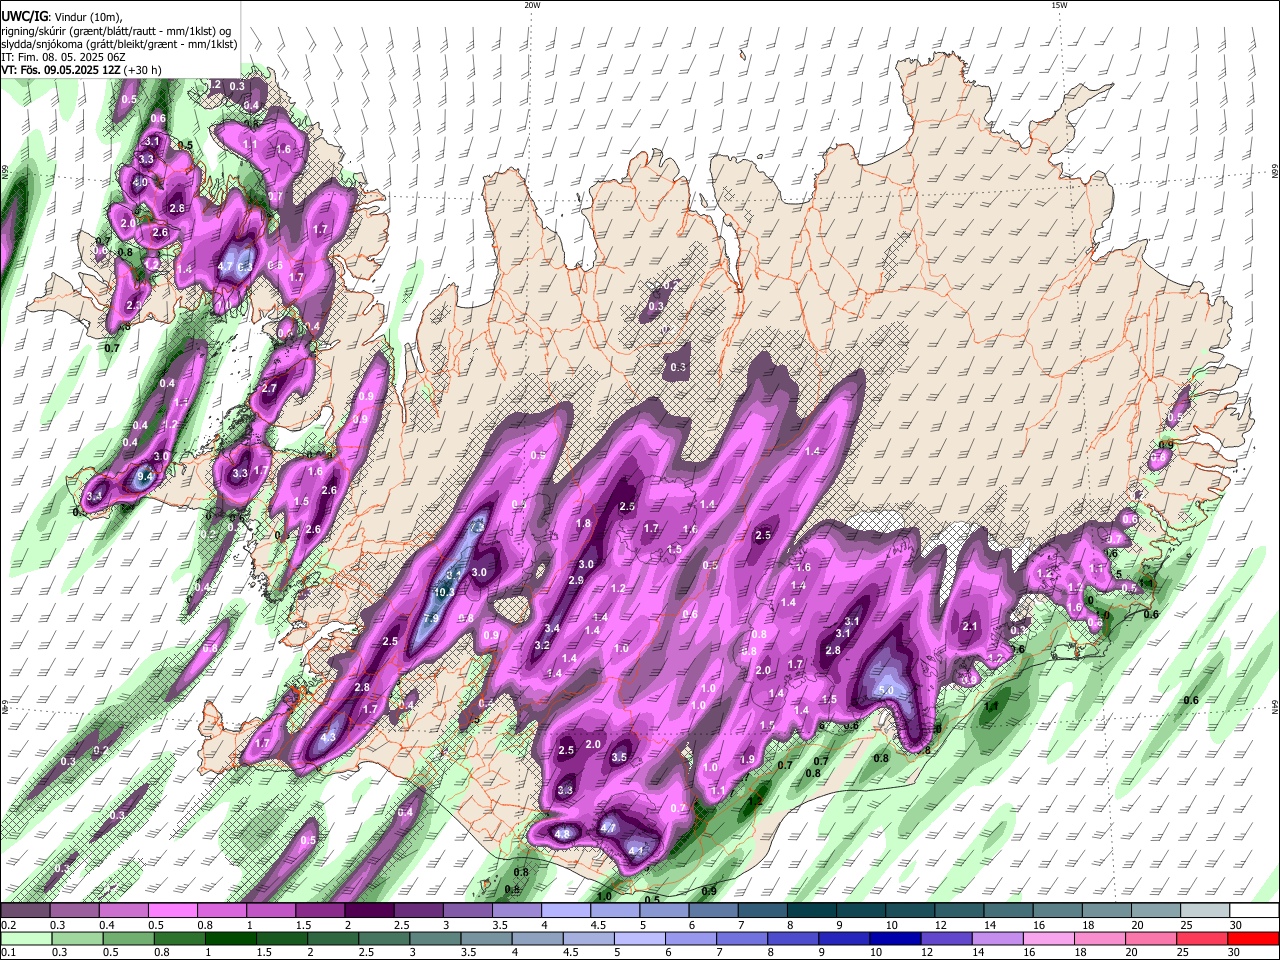1280x960 pixels.
Task: Click the 20W longitude label
Action: point(532,5)
